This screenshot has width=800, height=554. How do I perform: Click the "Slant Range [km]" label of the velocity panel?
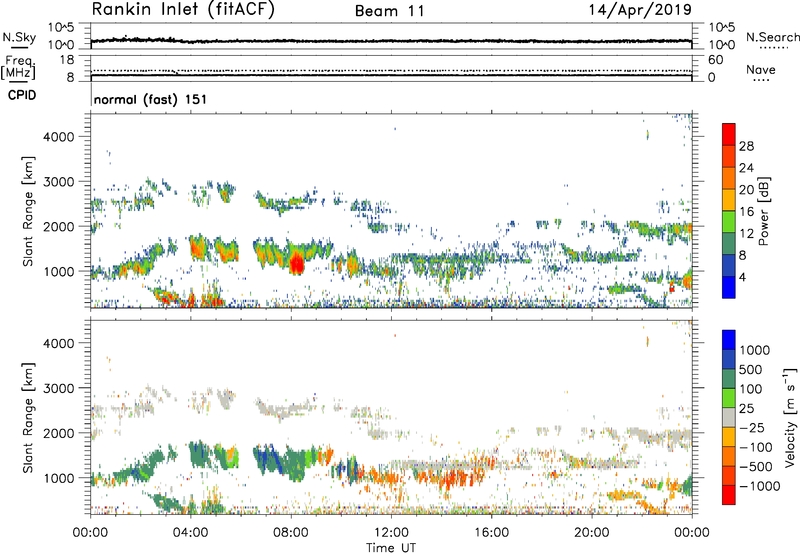pyautogui.click(x=28, y=417)
